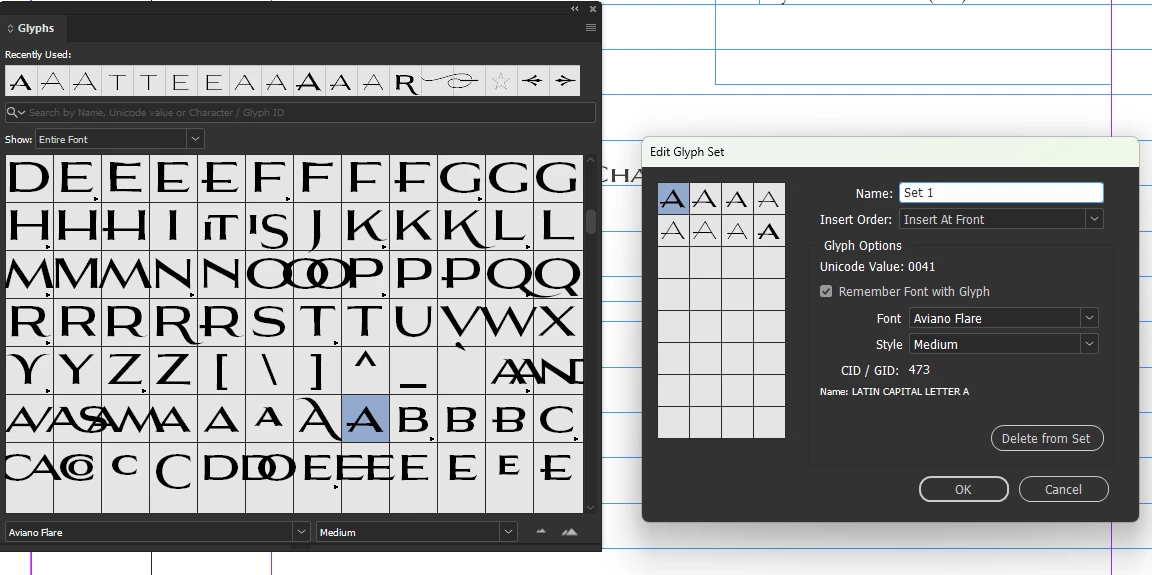This screenshot has height=575, width=1152.
Task: Select the star glyph in Recently Used
Action: tap(500, 81)
